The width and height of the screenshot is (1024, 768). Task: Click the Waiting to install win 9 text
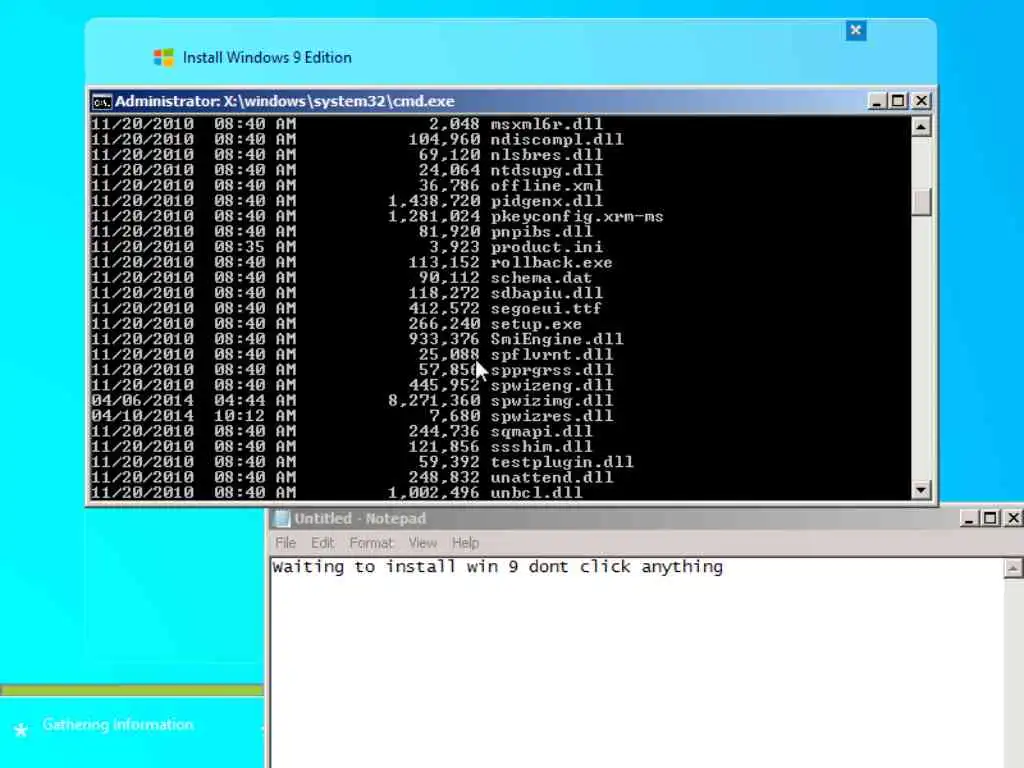pyautogui.click(x=498, y=567)
